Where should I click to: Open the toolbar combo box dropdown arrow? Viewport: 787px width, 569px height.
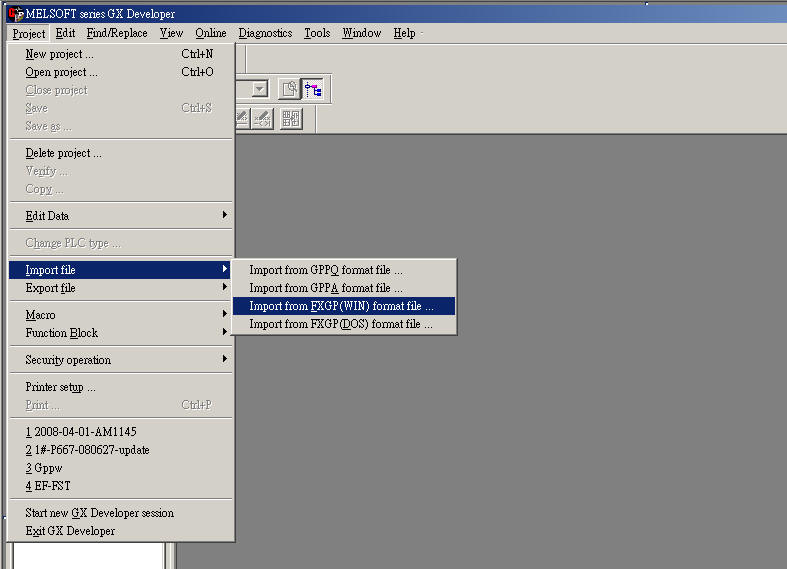coord(260,89)
